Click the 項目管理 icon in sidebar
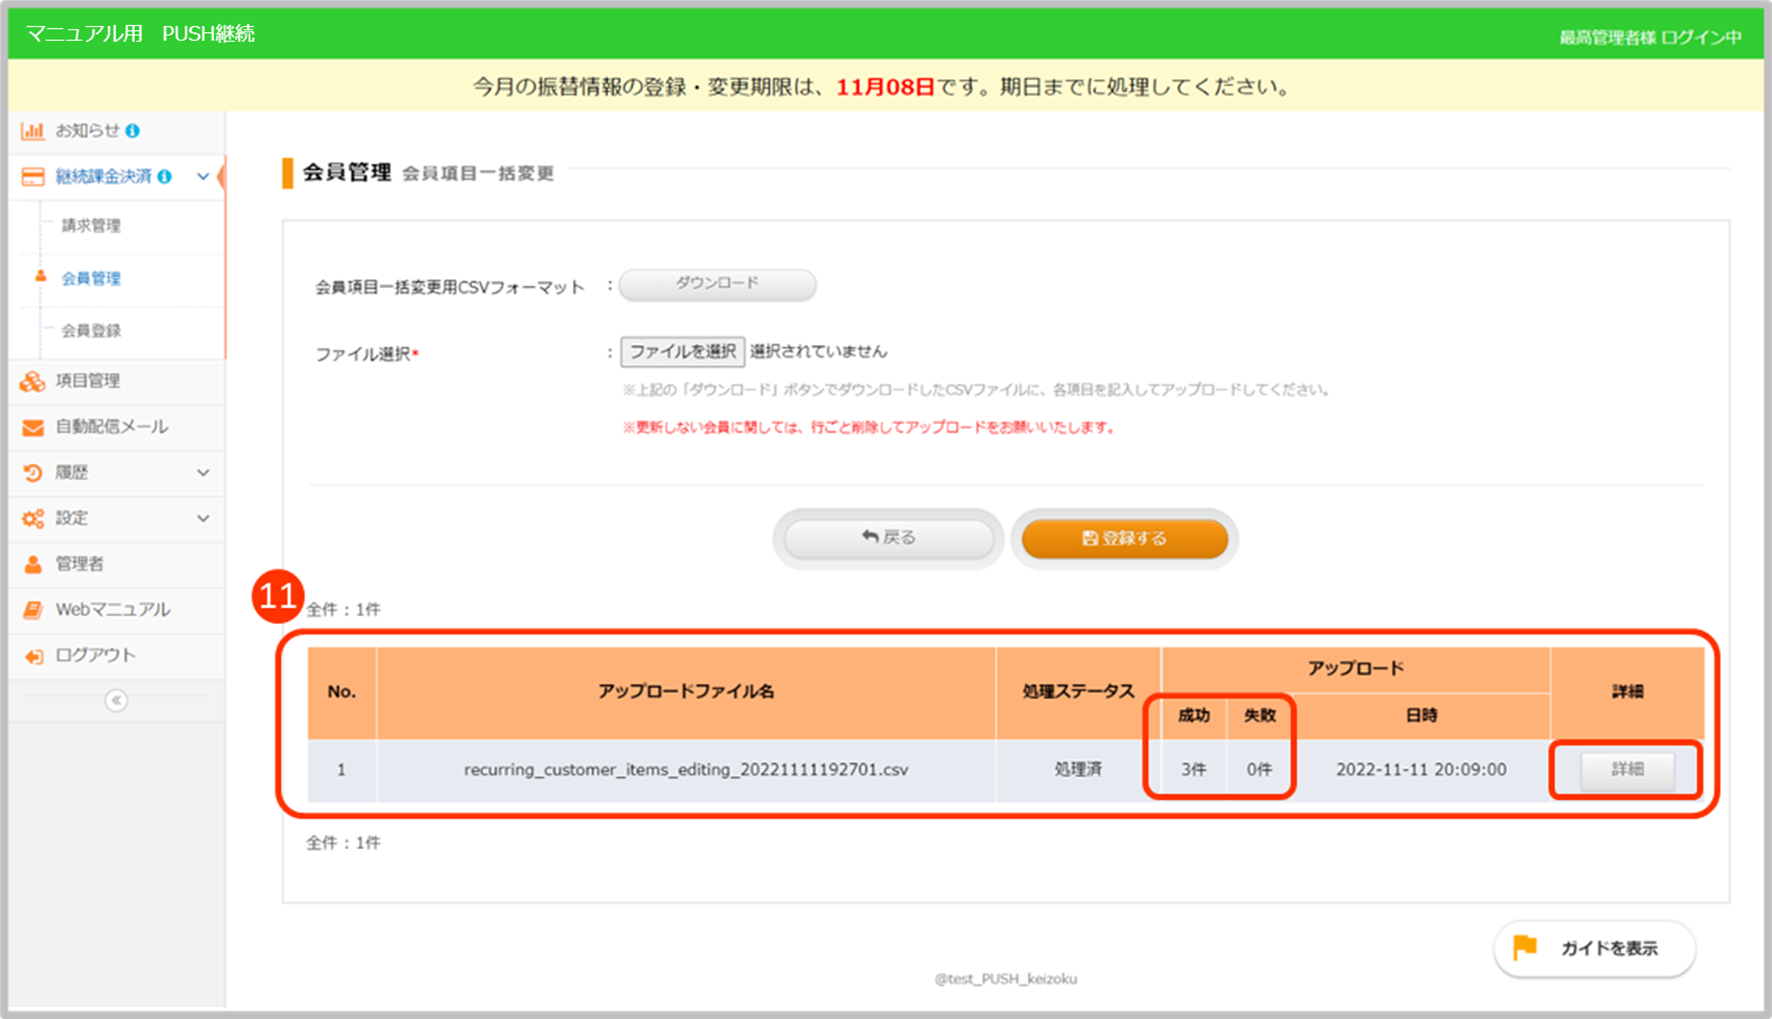The height and width of the screenshot is (1019, 1772). pos(33,381)
